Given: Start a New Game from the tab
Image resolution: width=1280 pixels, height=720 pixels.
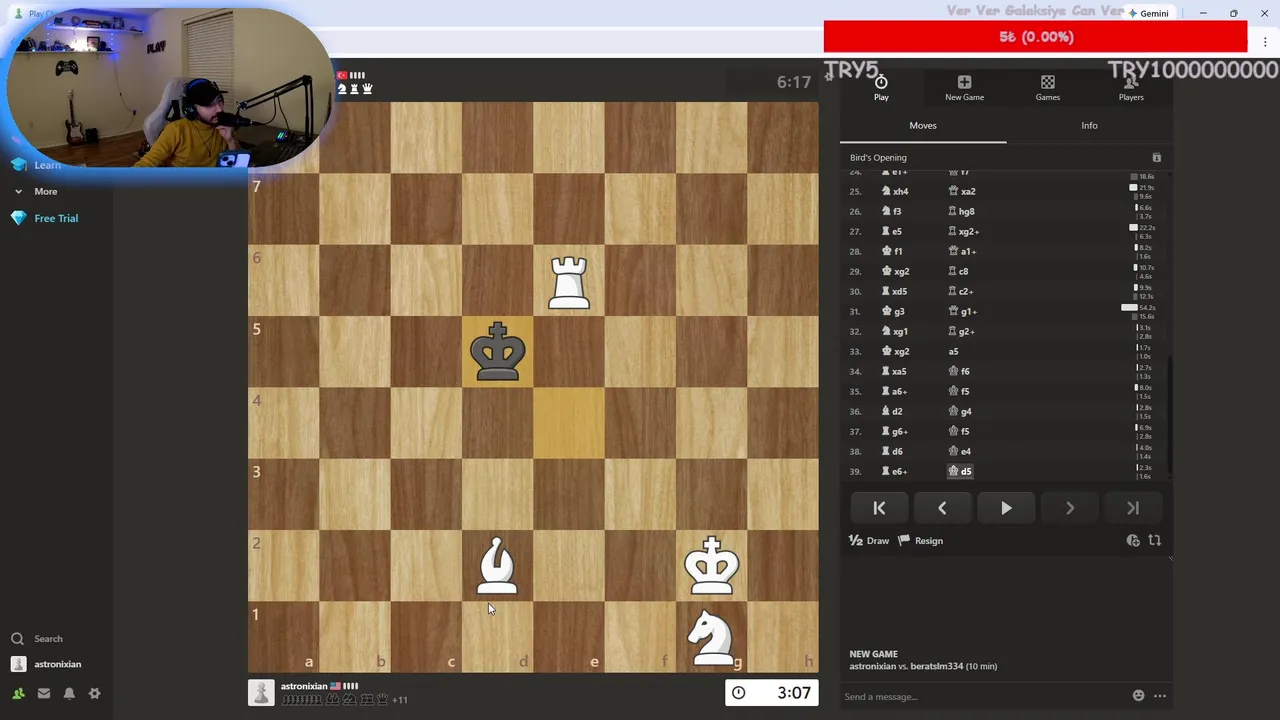Looking at the screenshot, I should (x=964, y=87).
